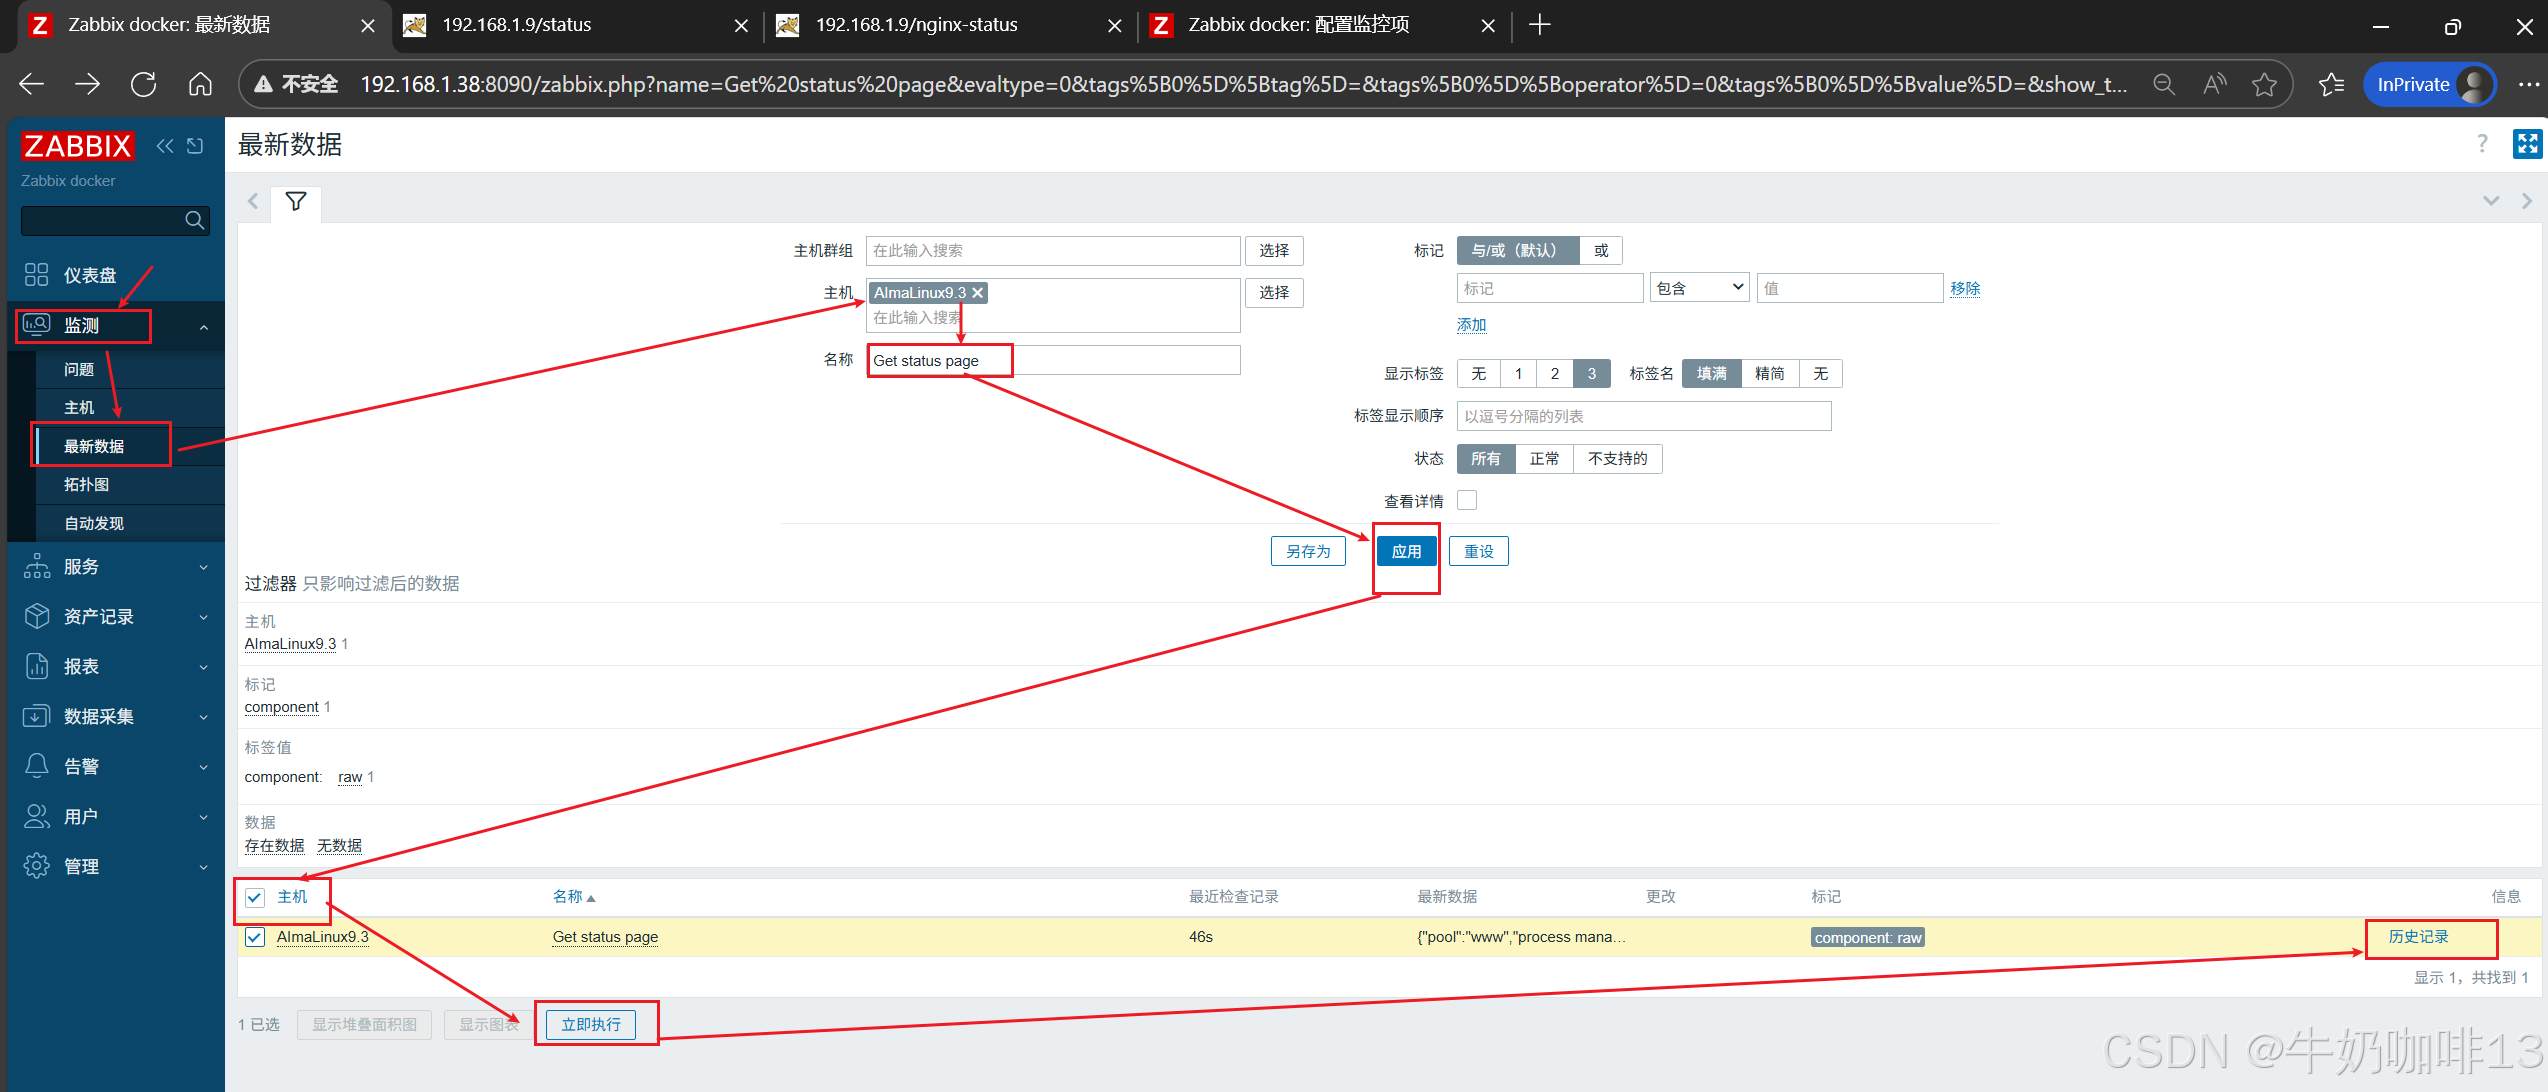Click the kiosk mode fullscreen icon

(2527, 144)
